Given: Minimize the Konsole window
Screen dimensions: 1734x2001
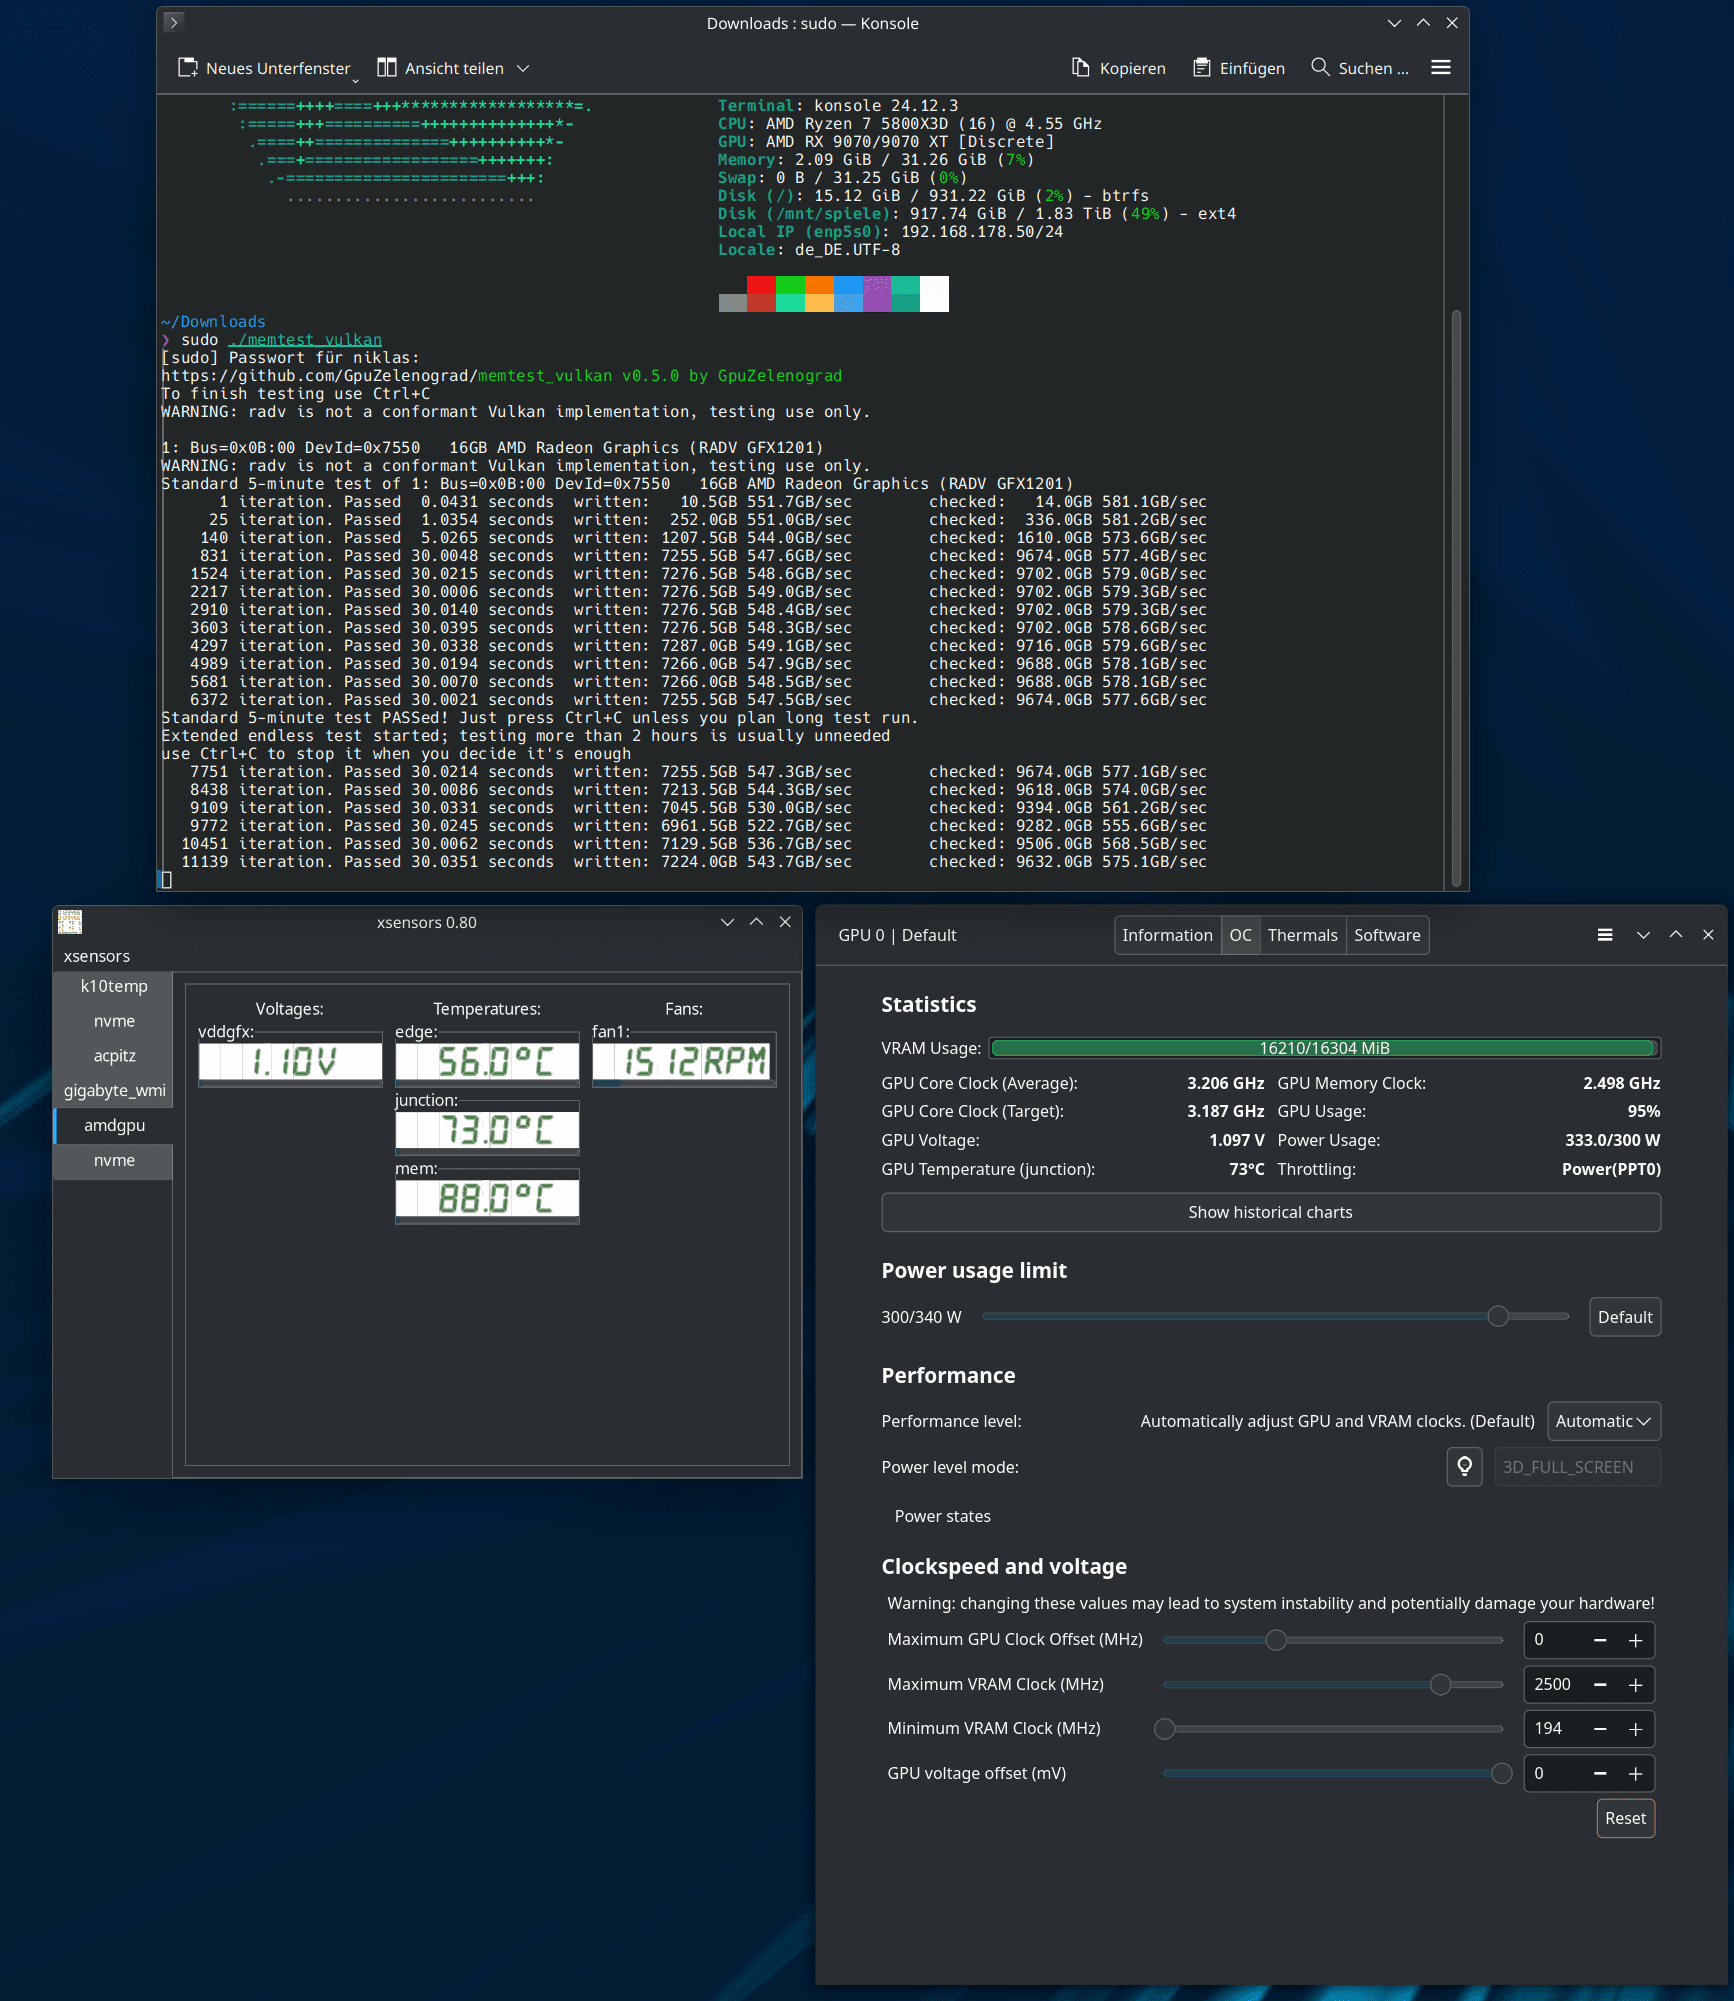Looking at the screenshot, I should pyautogui.click(x=1394, y=22).
